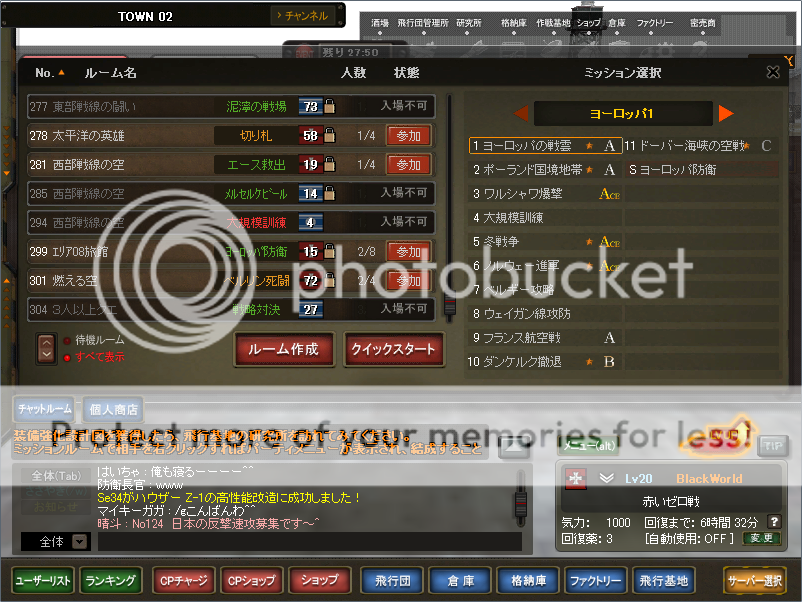
Task: Click the ルーム作成 button
Action: (x=284, y=349)
